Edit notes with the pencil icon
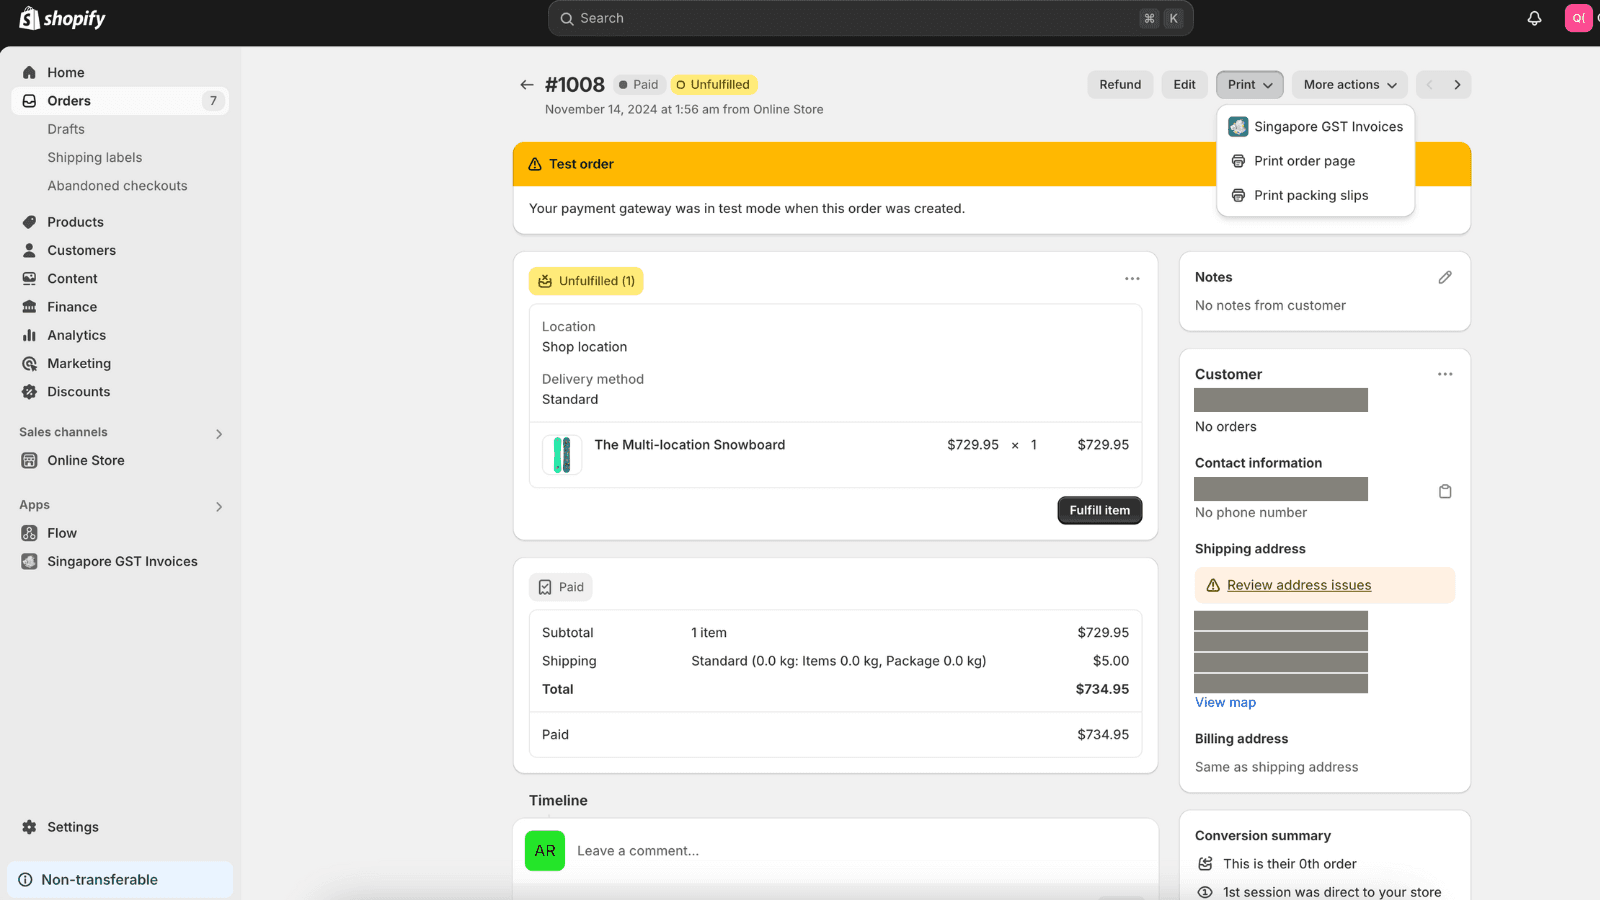1600x900 pixels. point(1444,278)
